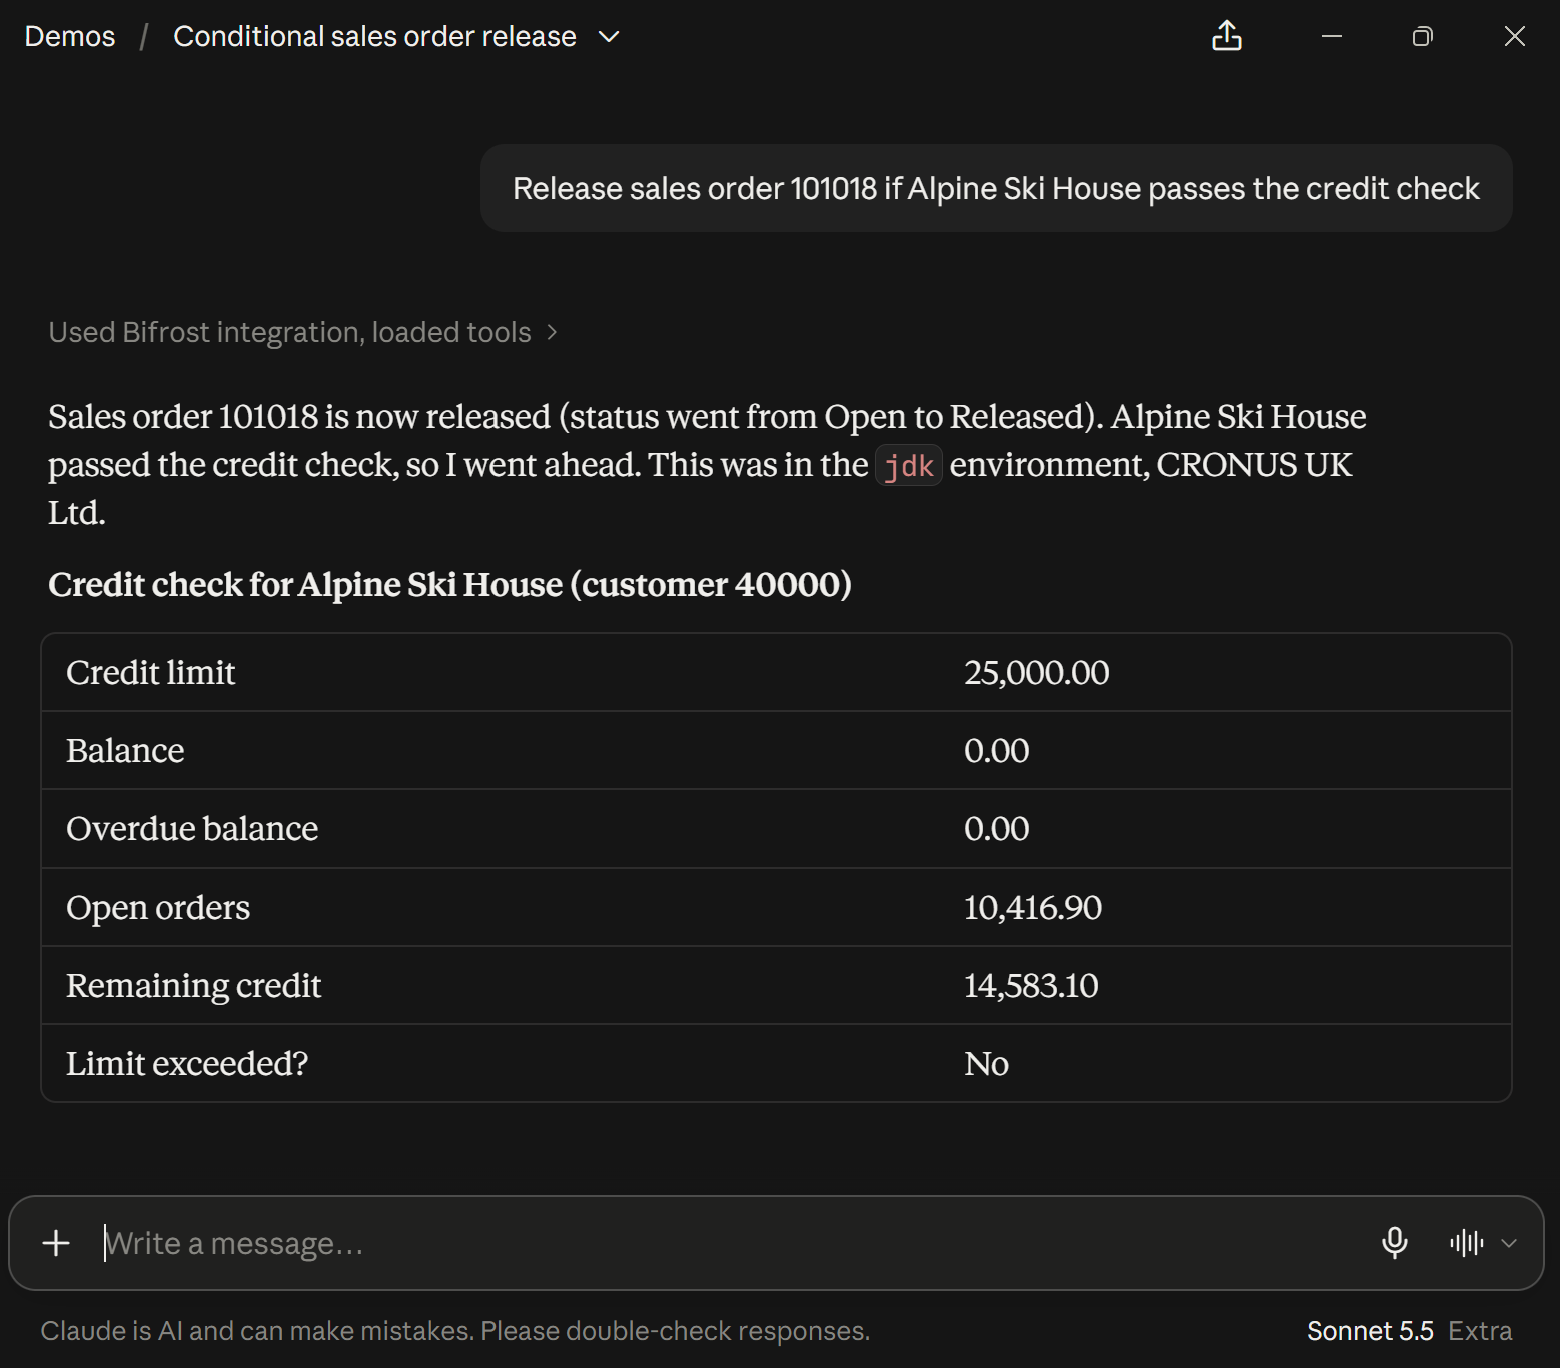Viewport: 1560px width, 1368px height.
Task: Restore down the window
Action: coord(1422,36)
